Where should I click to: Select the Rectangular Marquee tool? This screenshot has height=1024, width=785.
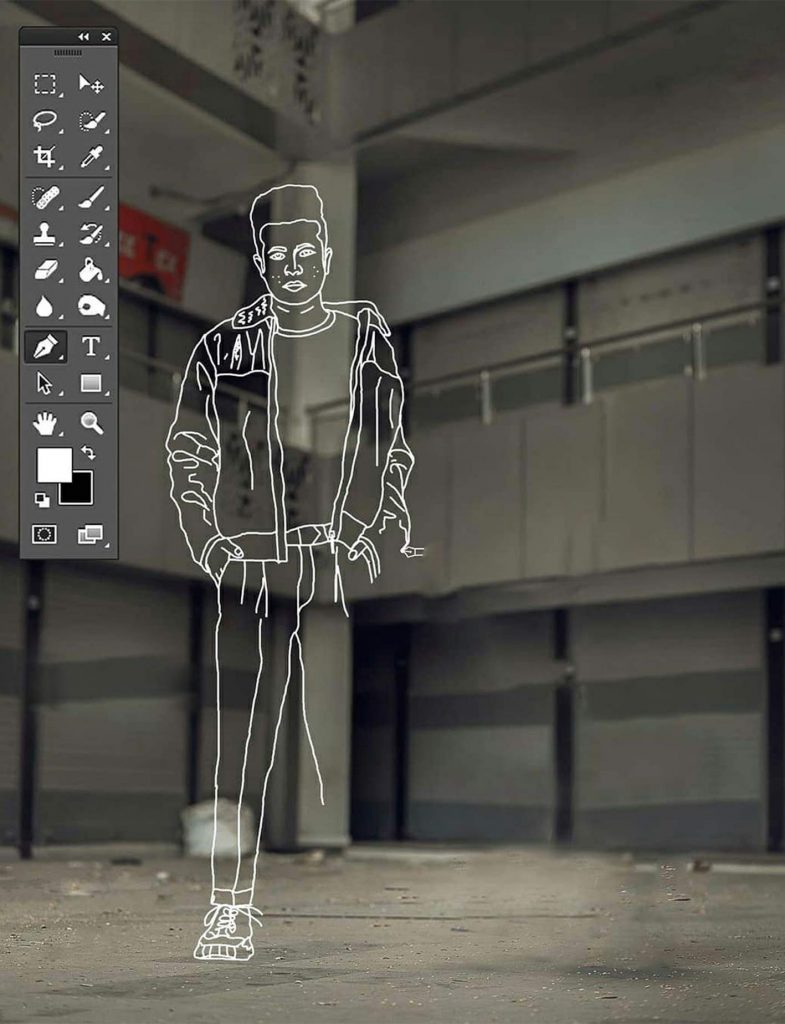tap(45, 84)
